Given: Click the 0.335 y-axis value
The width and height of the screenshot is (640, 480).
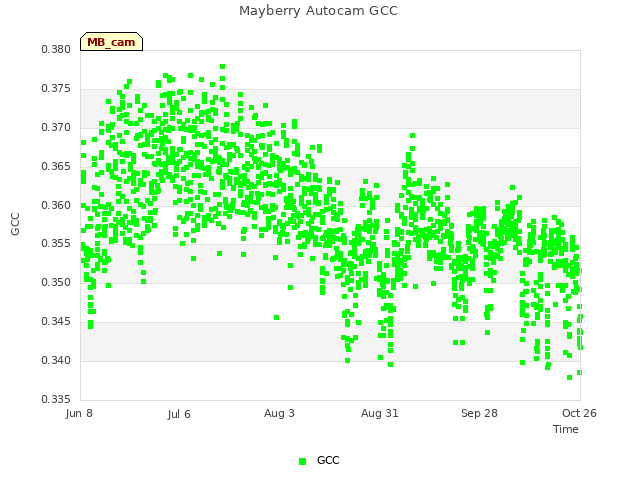Looking at the screenshot, I should [x=56, y=399].
